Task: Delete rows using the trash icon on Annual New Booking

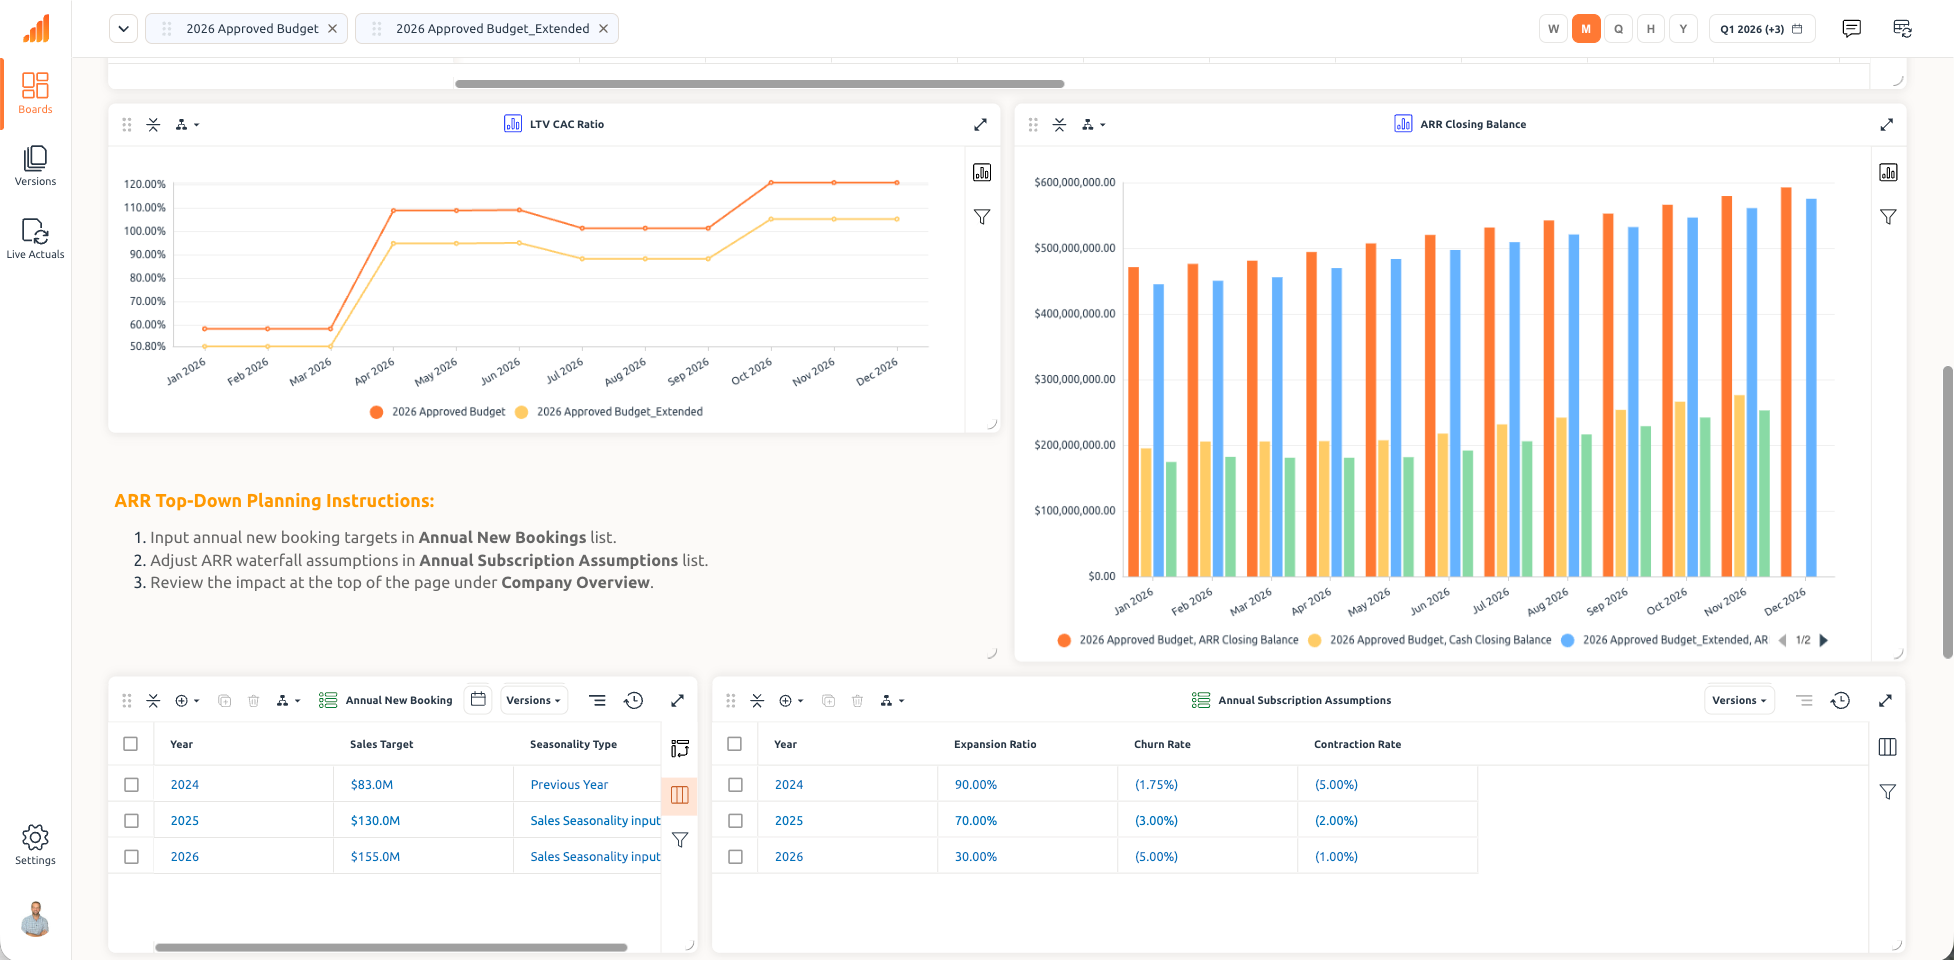Action: (253, 700)
